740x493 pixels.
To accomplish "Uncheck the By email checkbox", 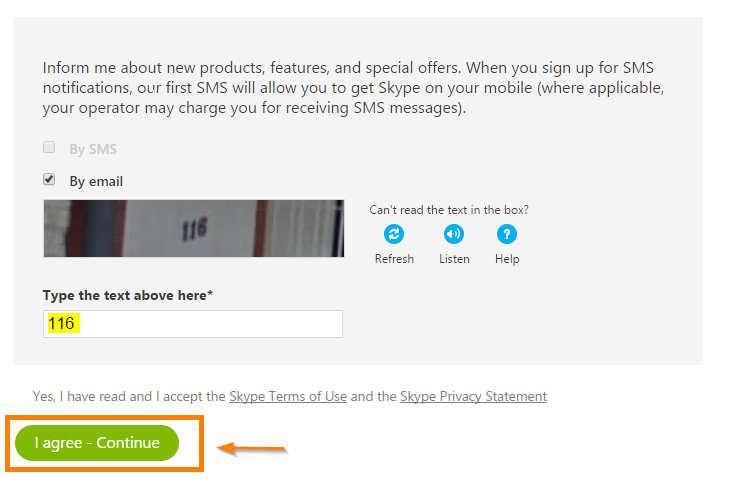I will (49, 179).
